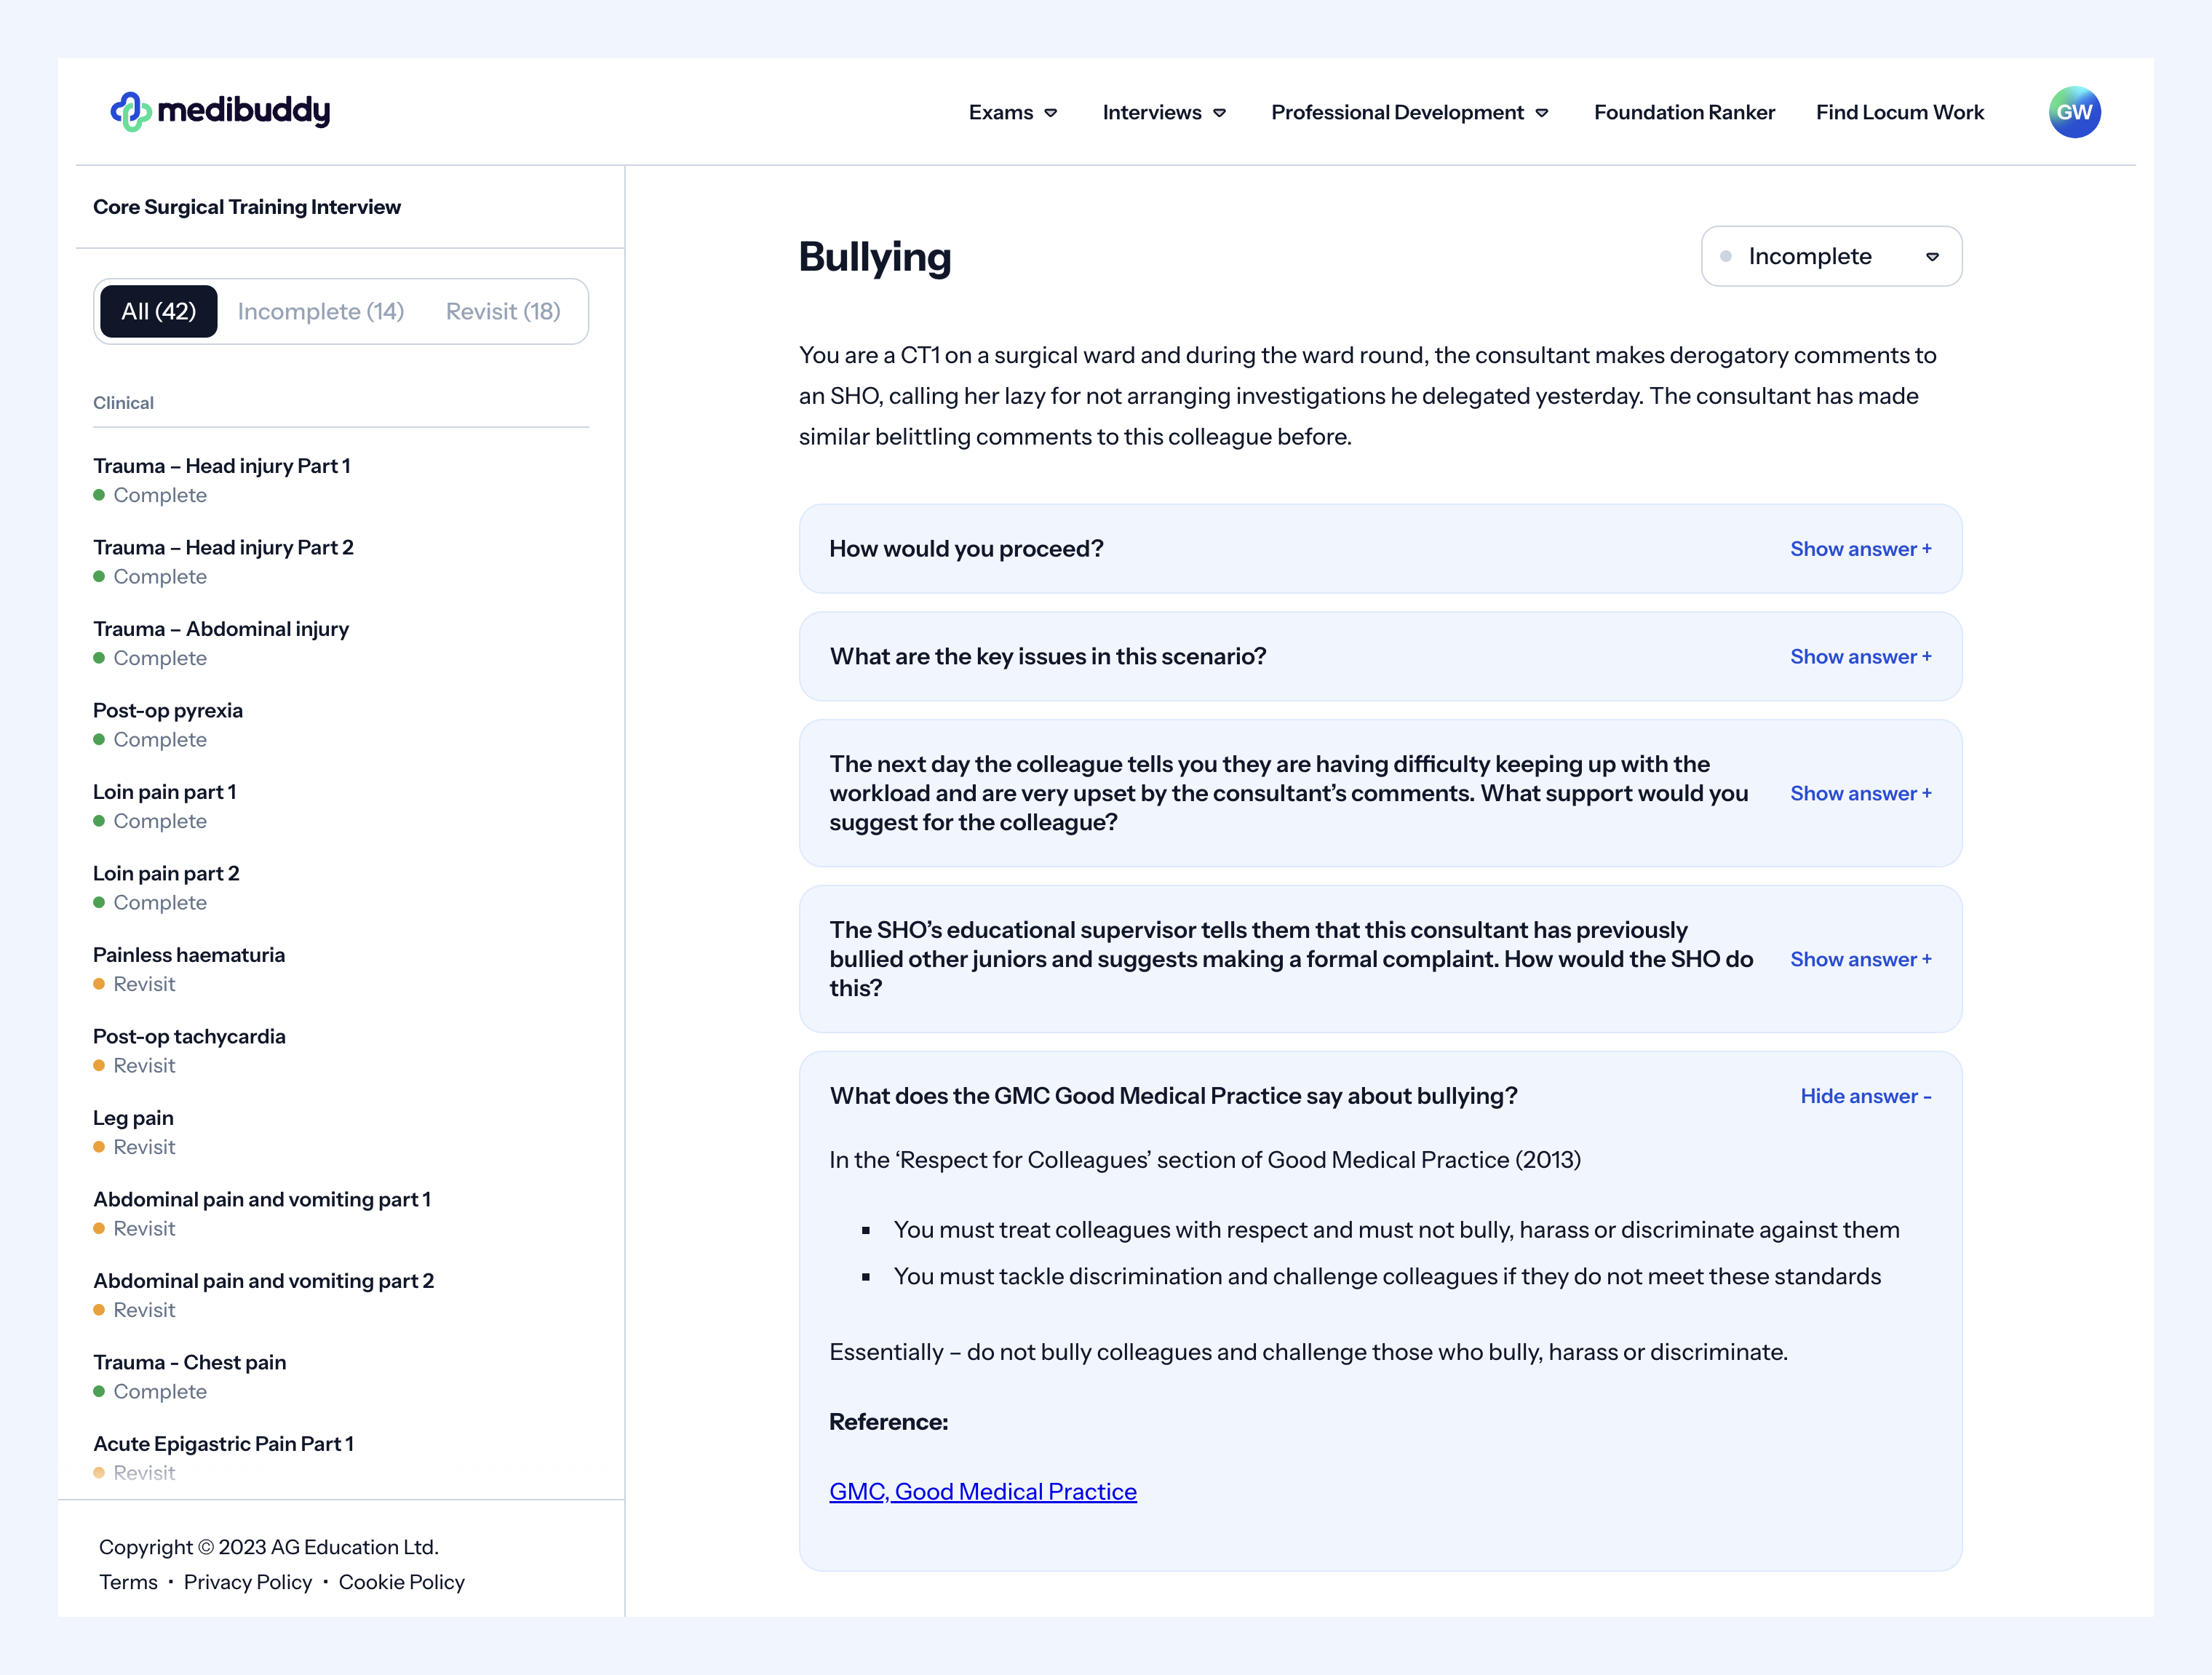Show answer for colleague support question

click(1860, 793)
